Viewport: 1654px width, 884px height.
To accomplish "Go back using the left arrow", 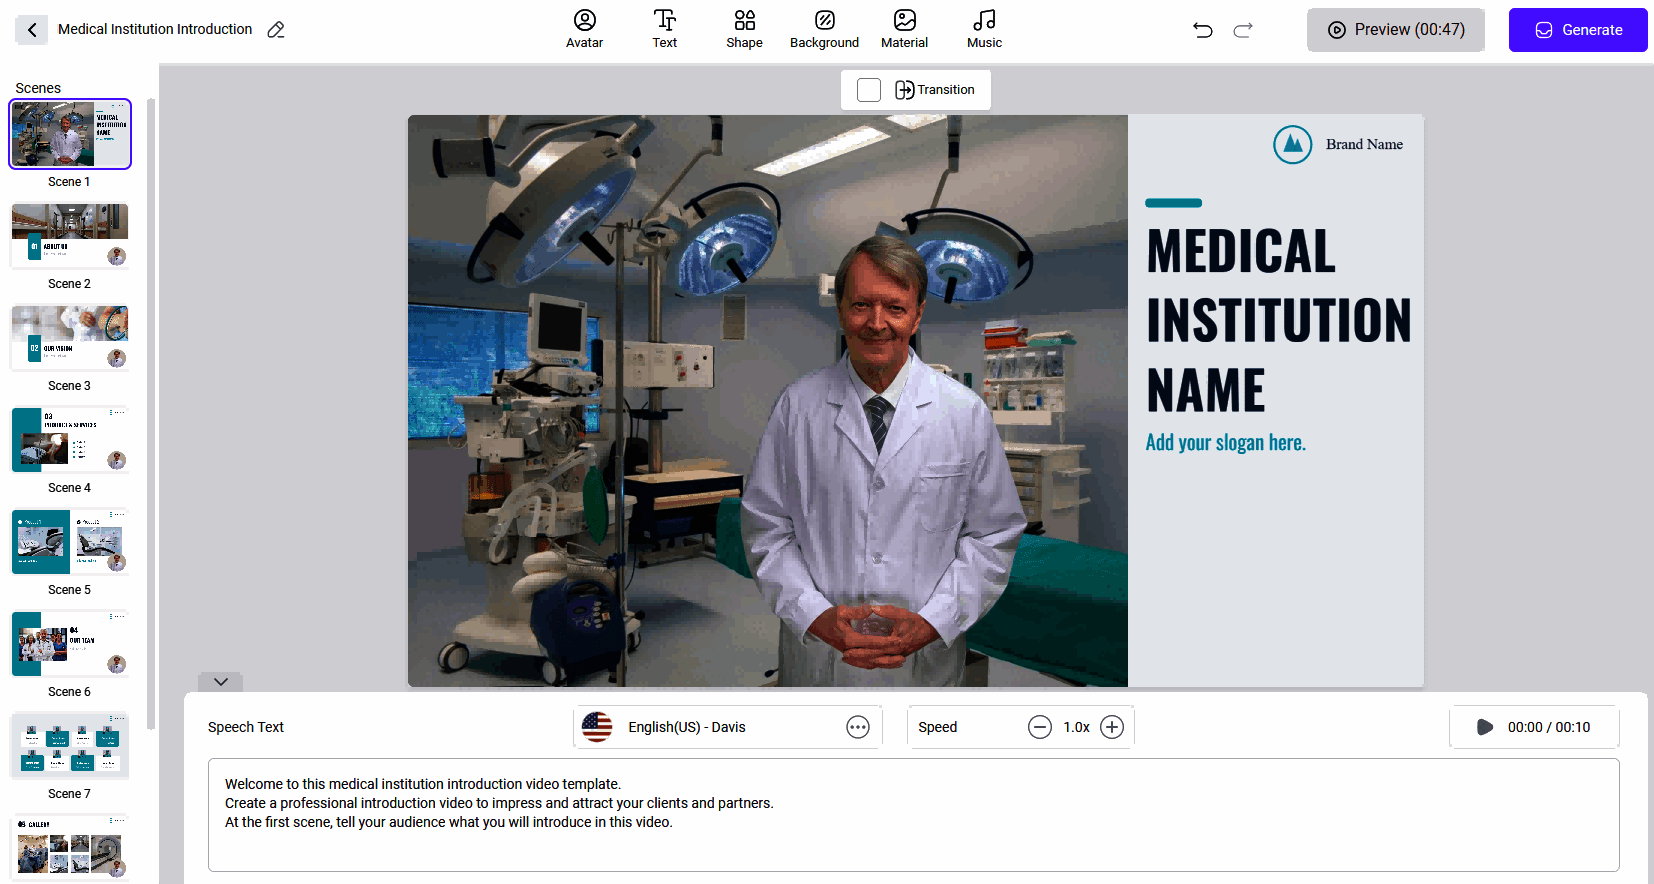I will 32,30.
